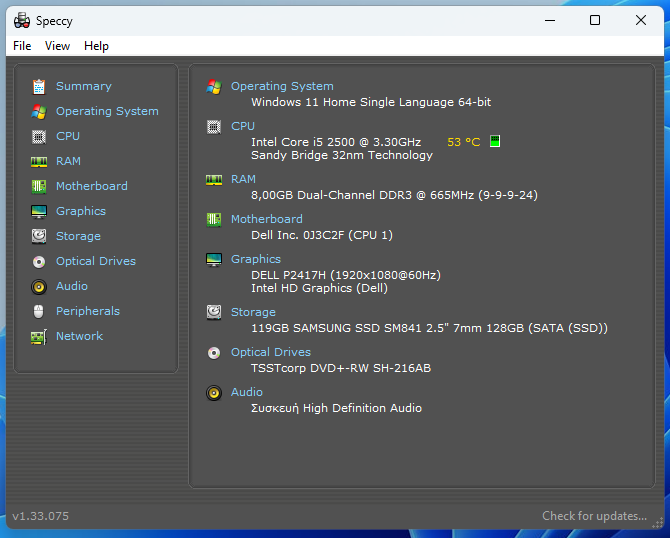
Task: Click the CPU chip icon in summary panel
Action: (x=214, y=127)
